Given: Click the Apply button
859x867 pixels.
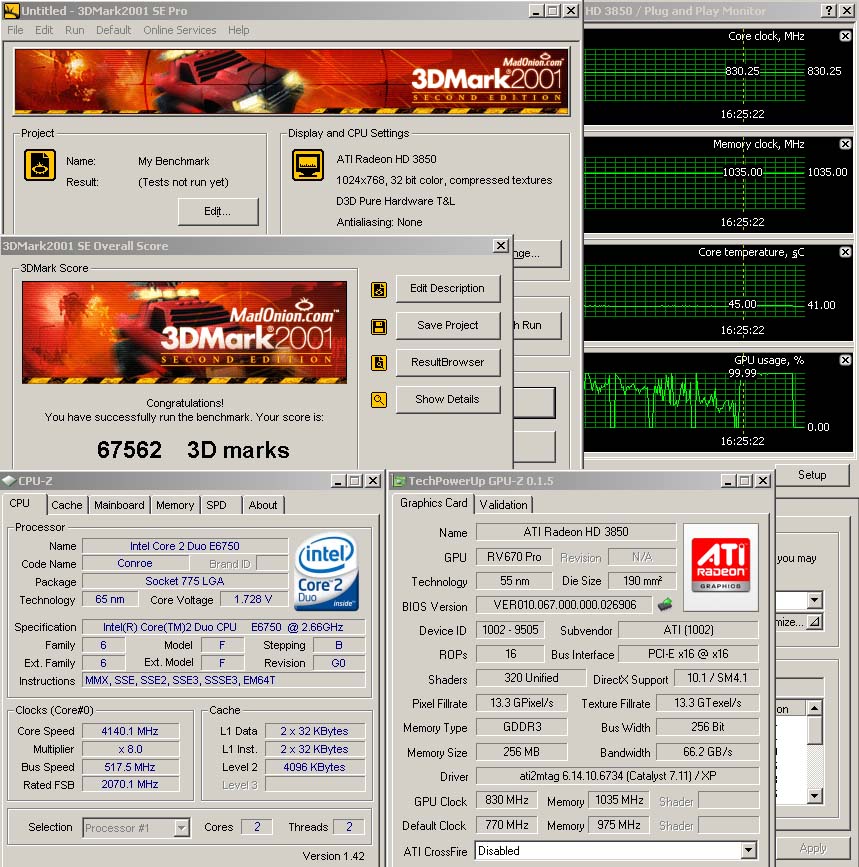Looking at the screenshot, I should click(x=813, y=848).
